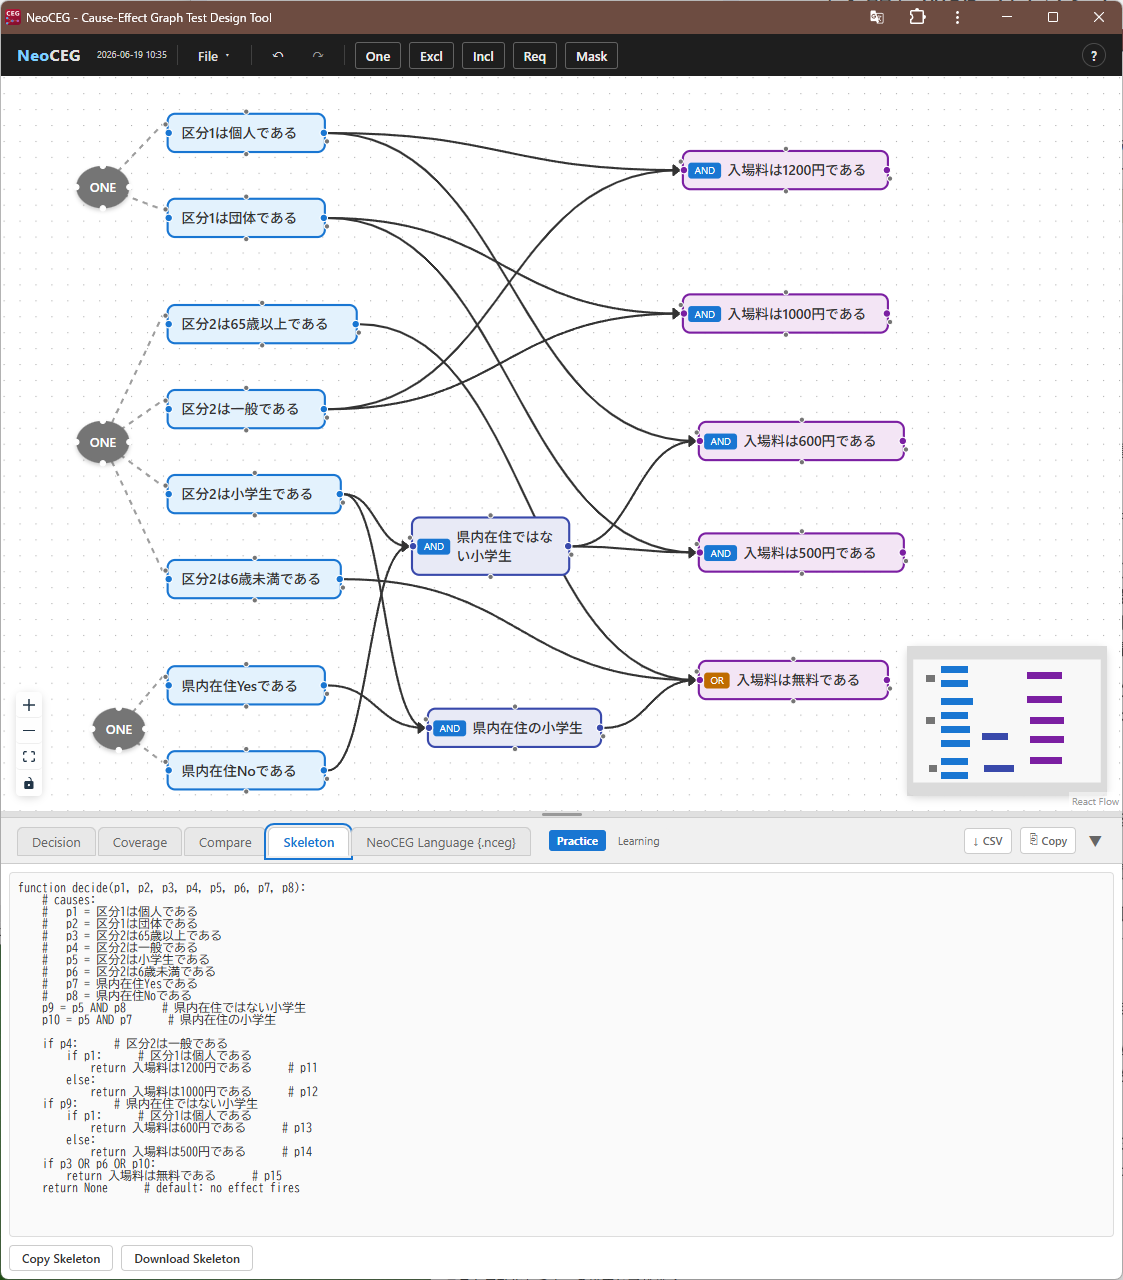The width and height of the screenshot is (1123, 1280).
Task: Click the fit view icon
Action: coord(29,757)
